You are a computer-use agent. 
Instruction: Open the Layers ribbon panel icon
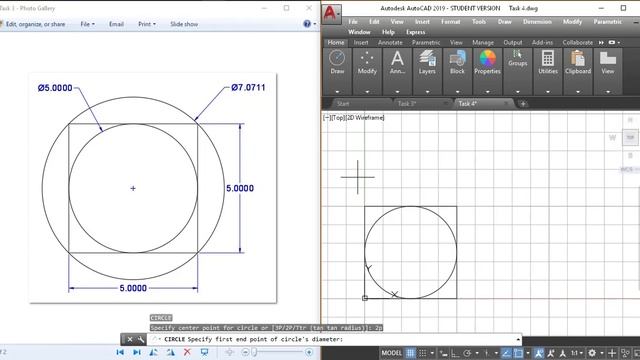(x=427, y=58)
